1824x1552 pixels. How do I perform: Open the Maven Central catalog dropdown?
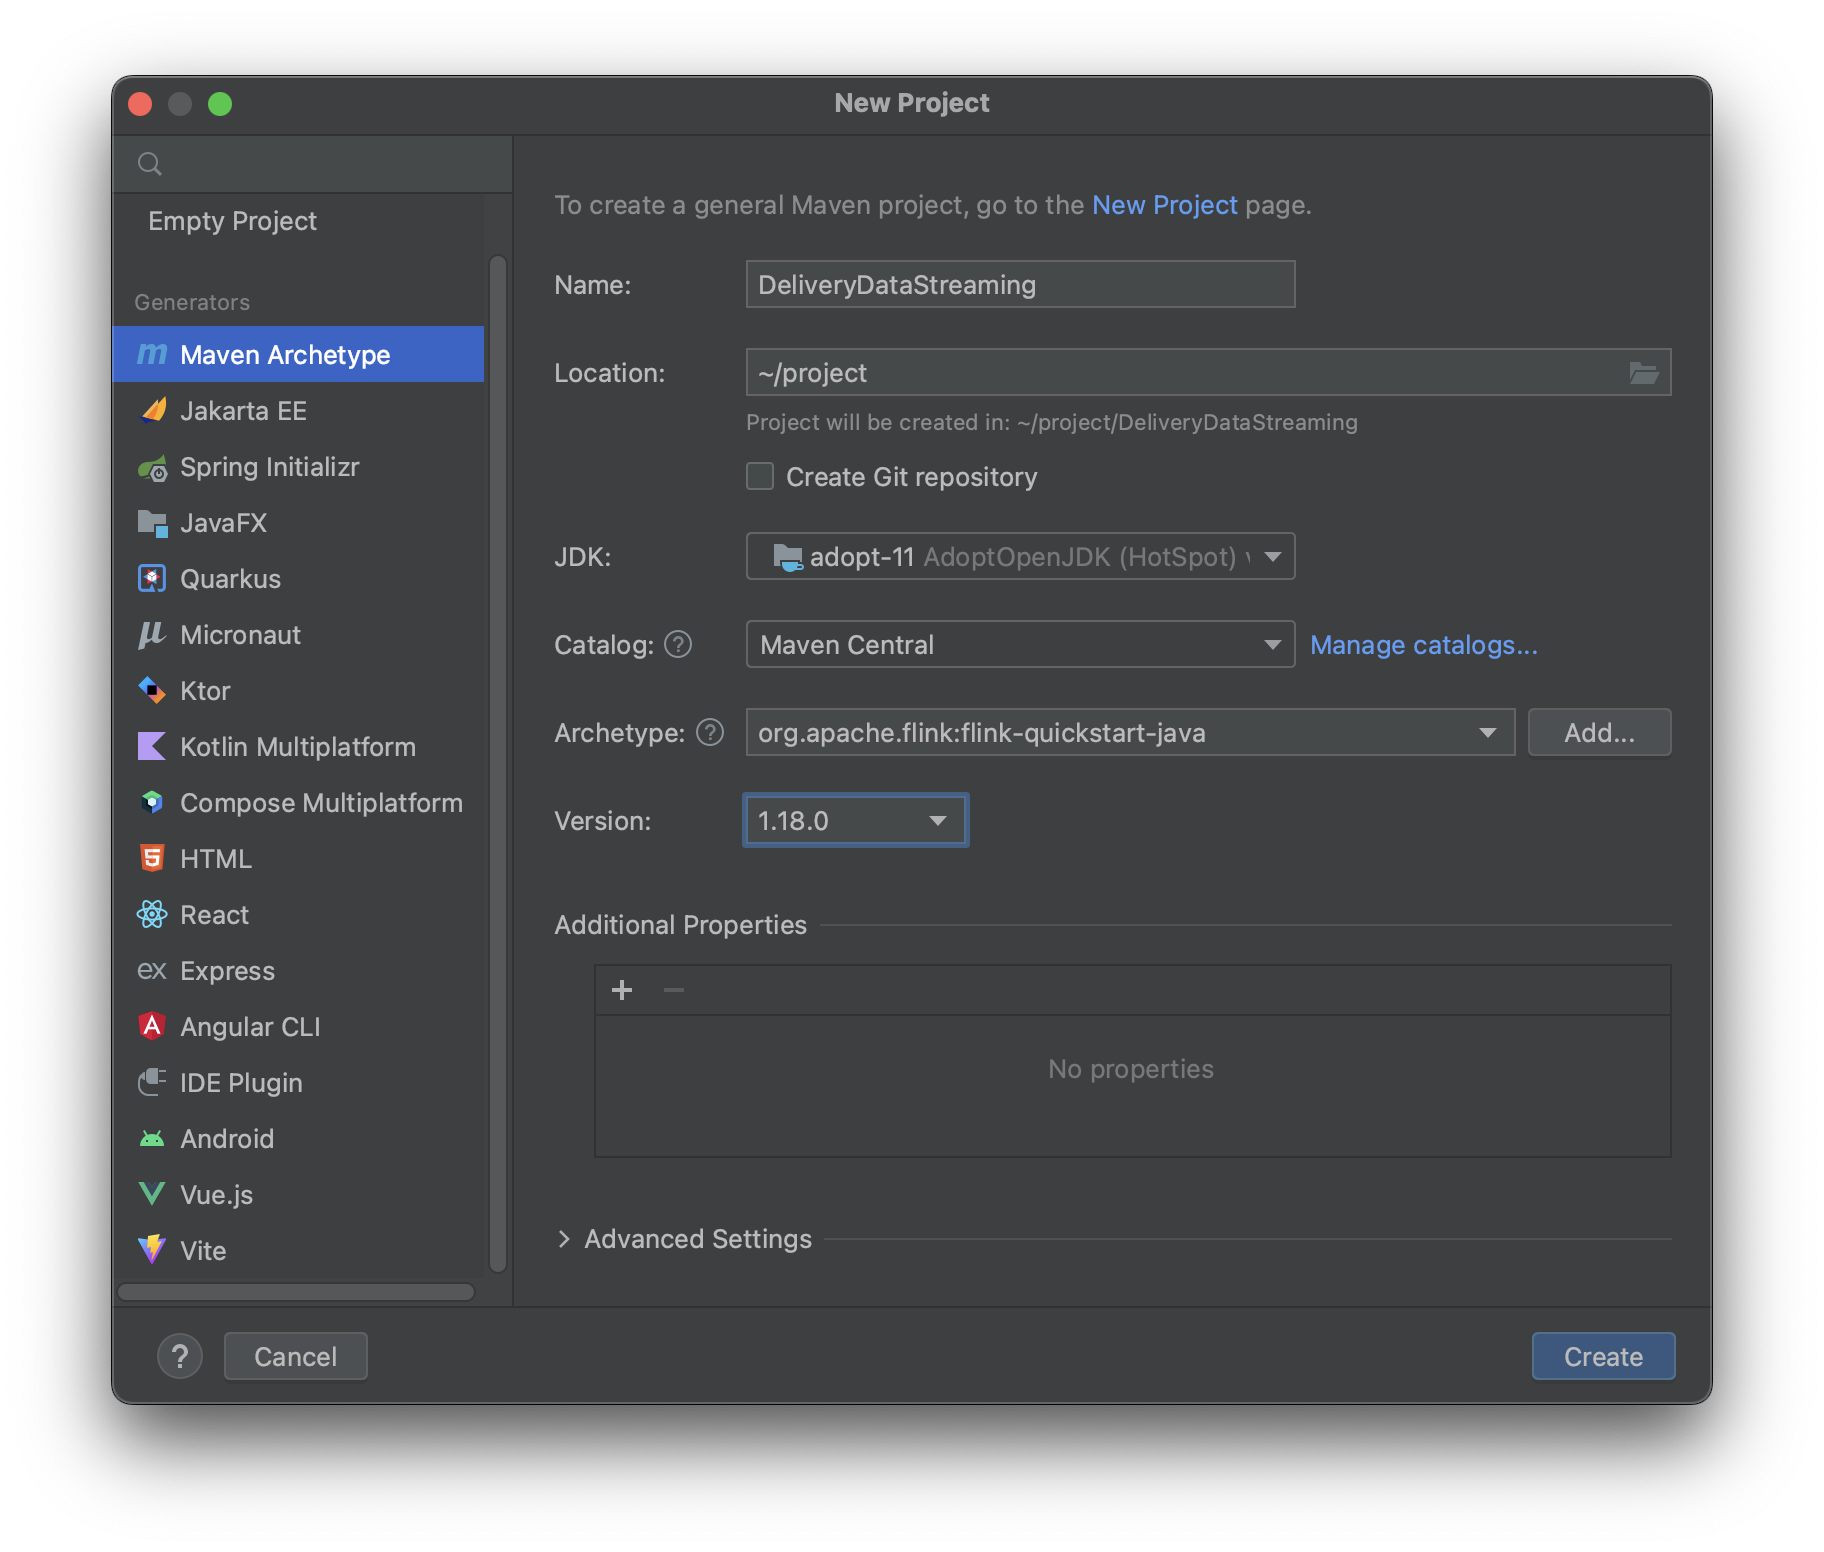(x=1020, y=644)
